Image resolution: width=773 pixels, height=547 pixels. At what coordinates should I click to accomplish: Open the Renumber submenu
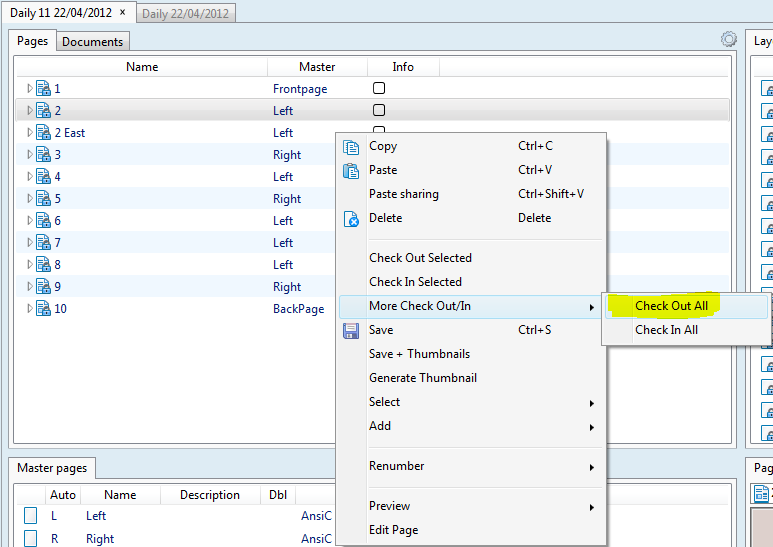coord(471,466)
